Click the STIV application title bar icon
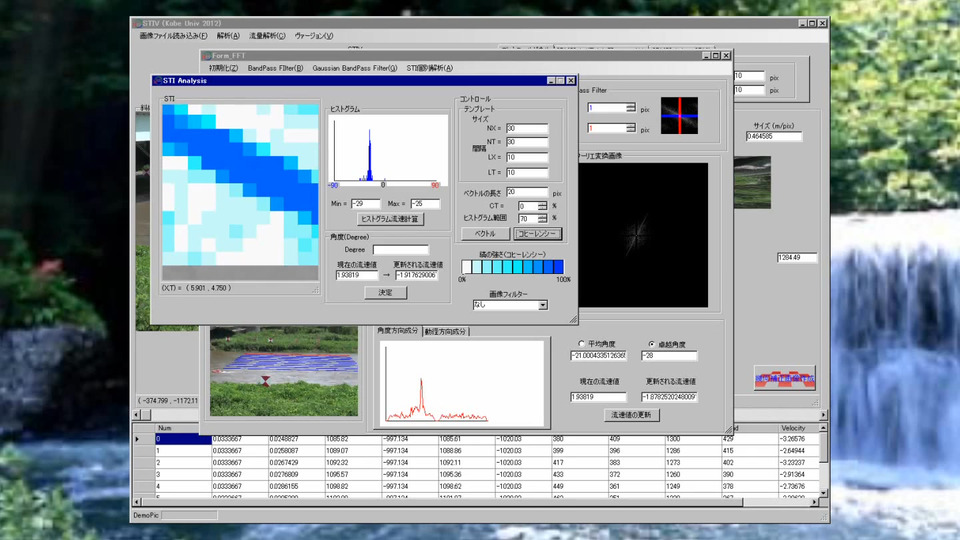Image resolution: width=960 pixels, height=540 pixels. pyautogui.click(x=138, y=23)
